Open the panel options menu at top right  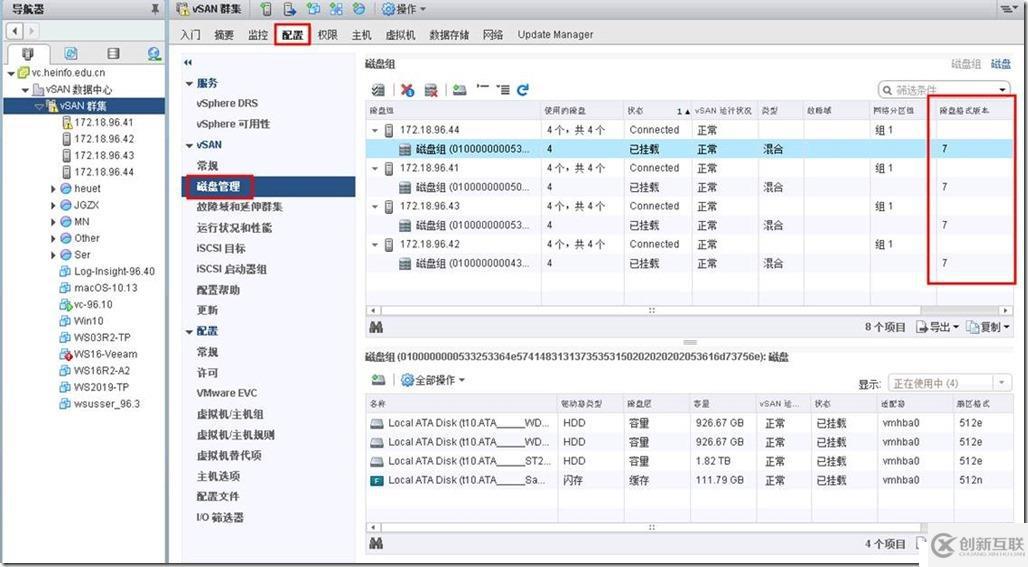[1008, 9]
